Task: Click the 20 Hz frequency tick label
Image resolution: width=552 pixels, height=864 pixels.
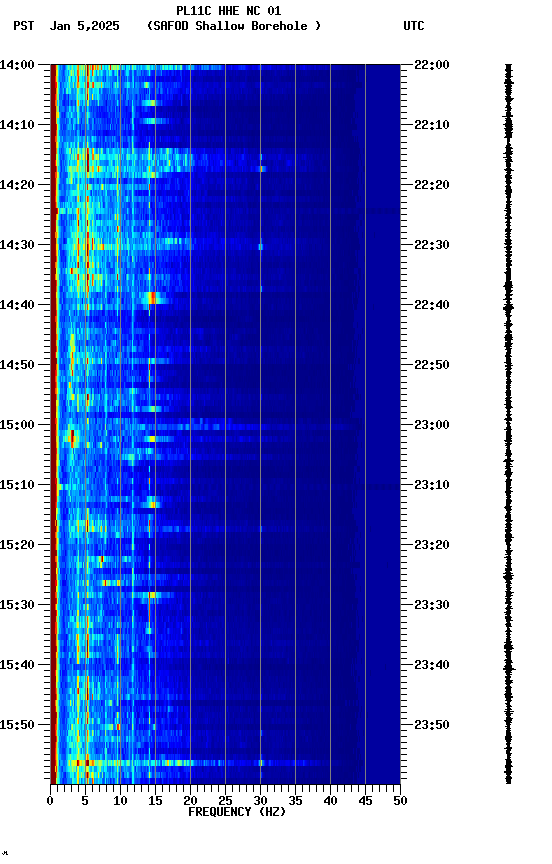Action: click(190, 801)
